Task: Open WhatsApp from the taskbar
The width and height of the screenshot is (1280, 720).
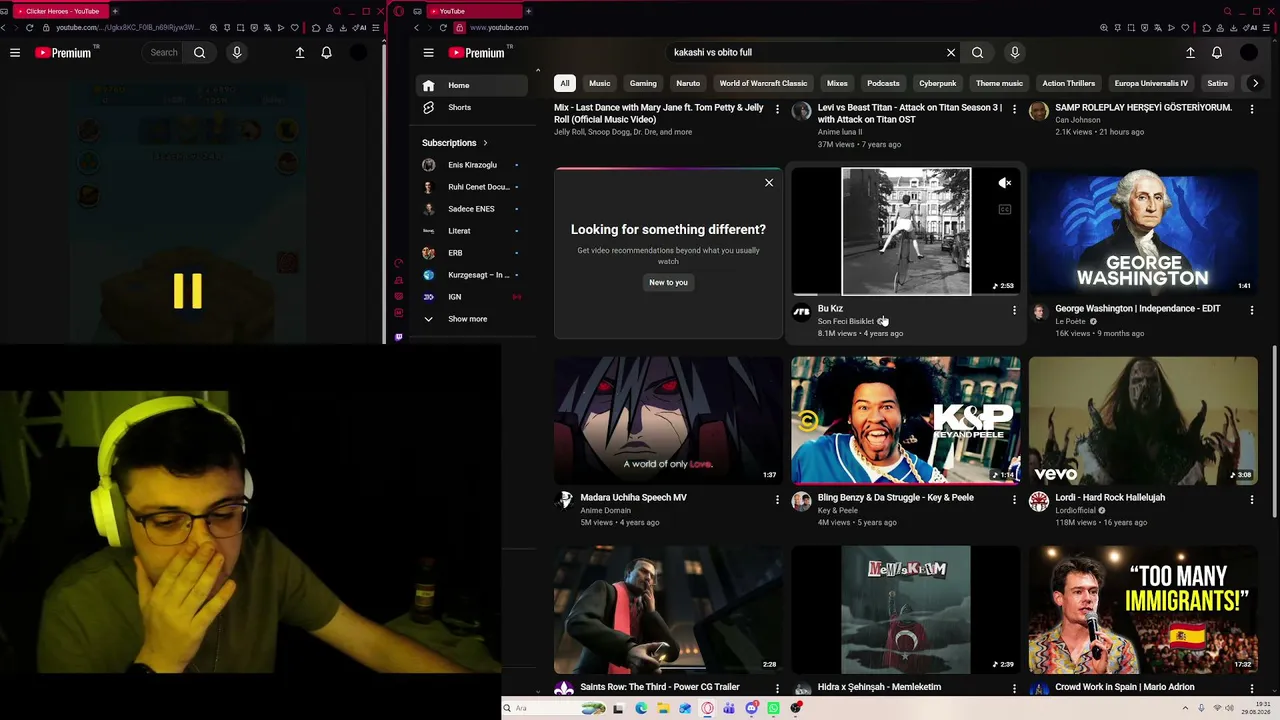Action: (x=774, y=708)
